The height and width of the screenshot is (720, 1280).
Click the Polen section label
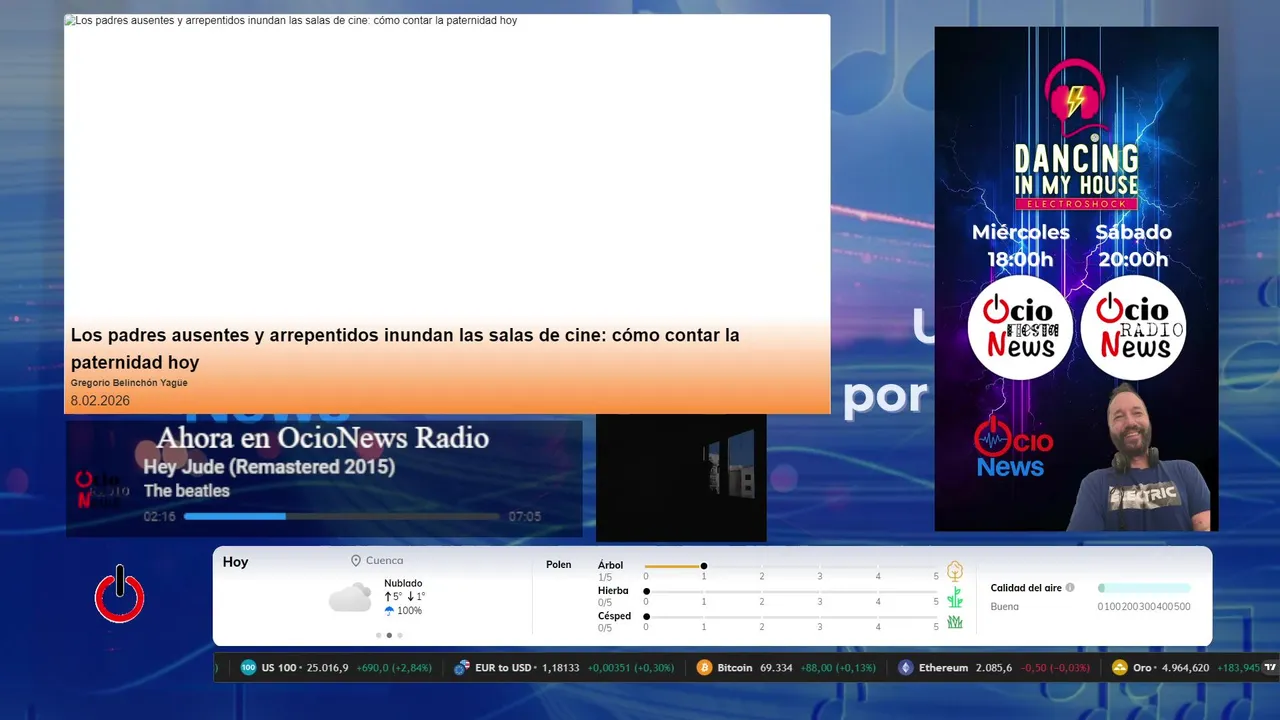[558, 565]
